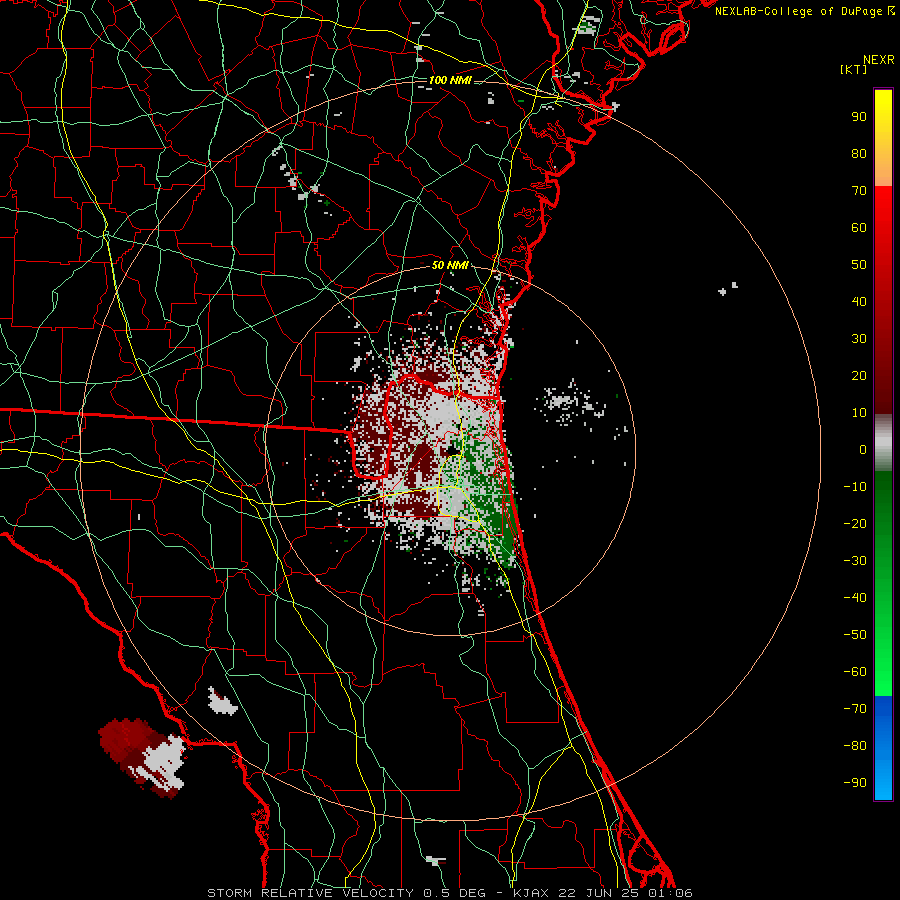Click the 50 NMI range ring label
The width and height of the screenshot is (900, 900).
[x=450, y=265]
